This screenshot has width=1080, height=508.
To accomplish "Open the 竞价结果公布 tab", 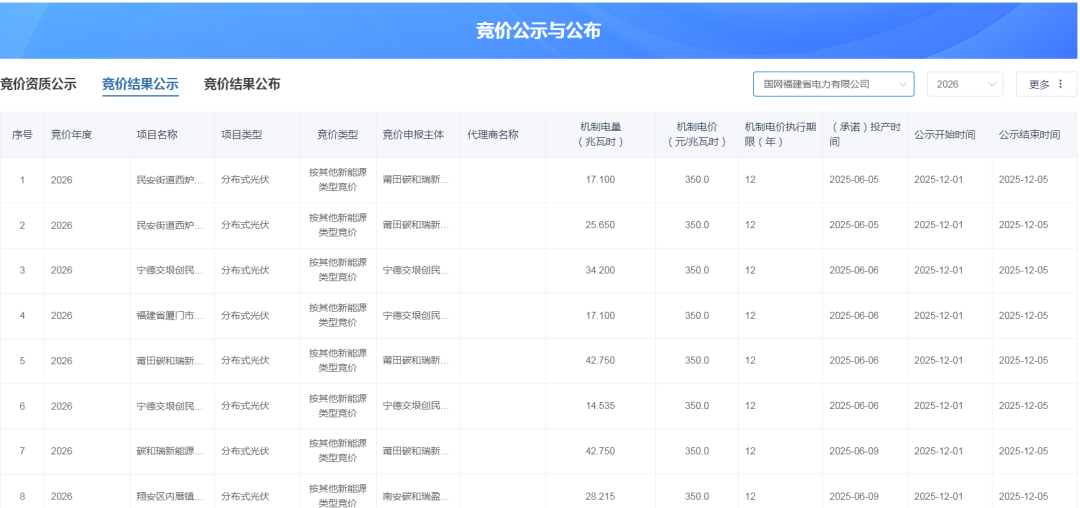I will tap(242, 84).
